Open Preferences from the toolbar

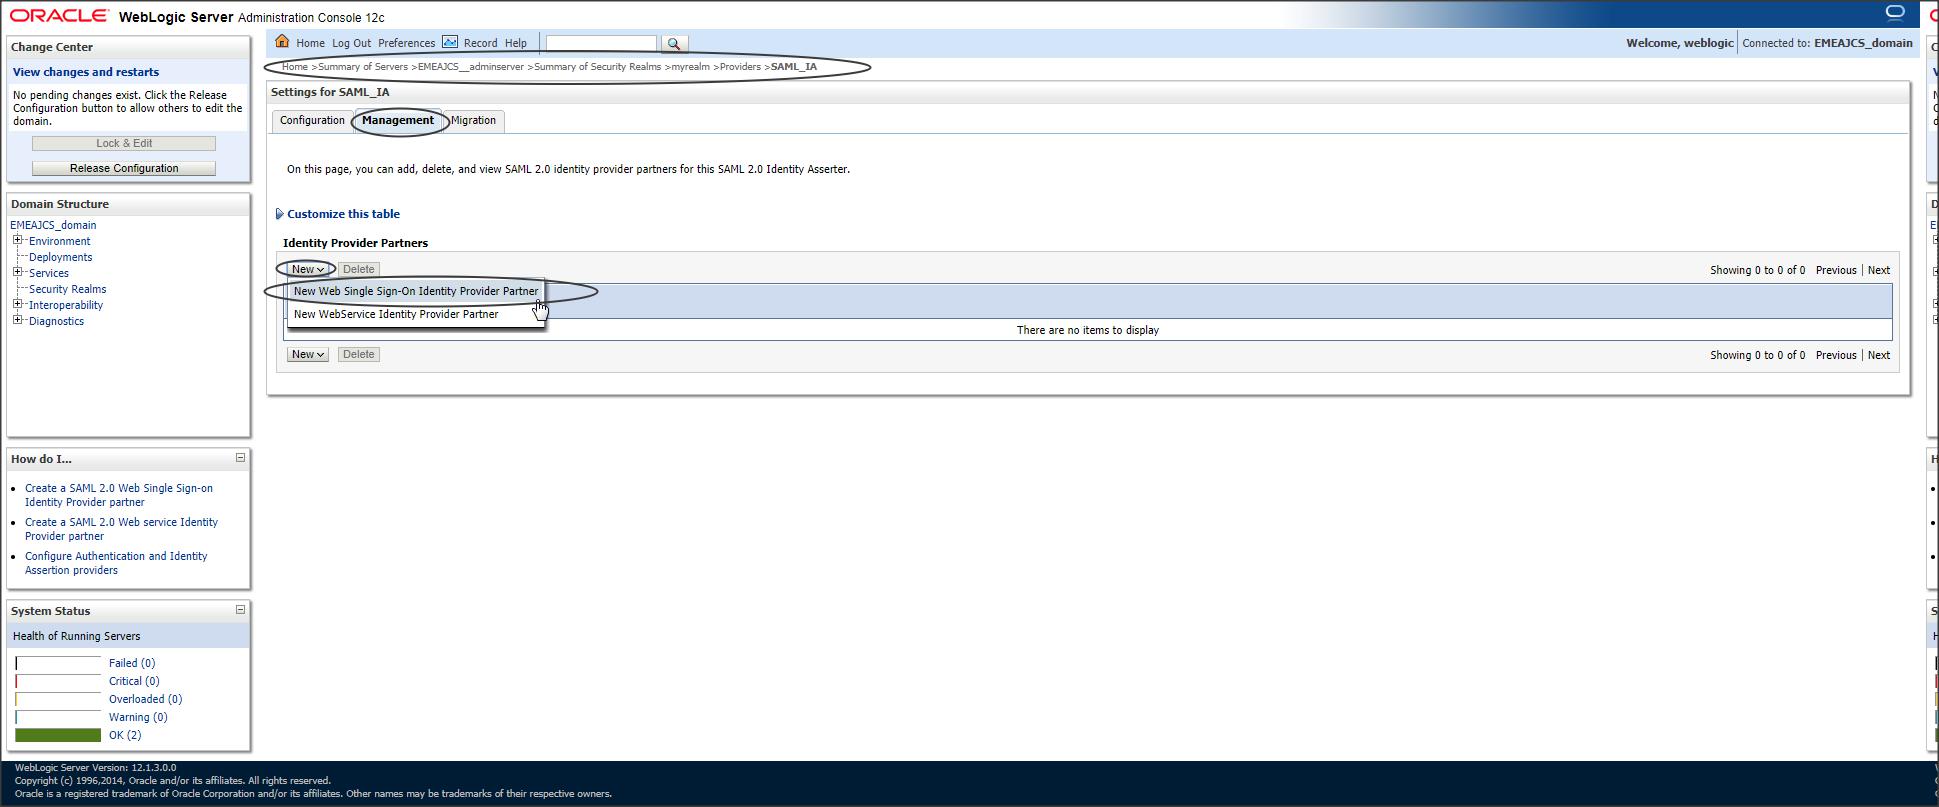coord(406,44)
